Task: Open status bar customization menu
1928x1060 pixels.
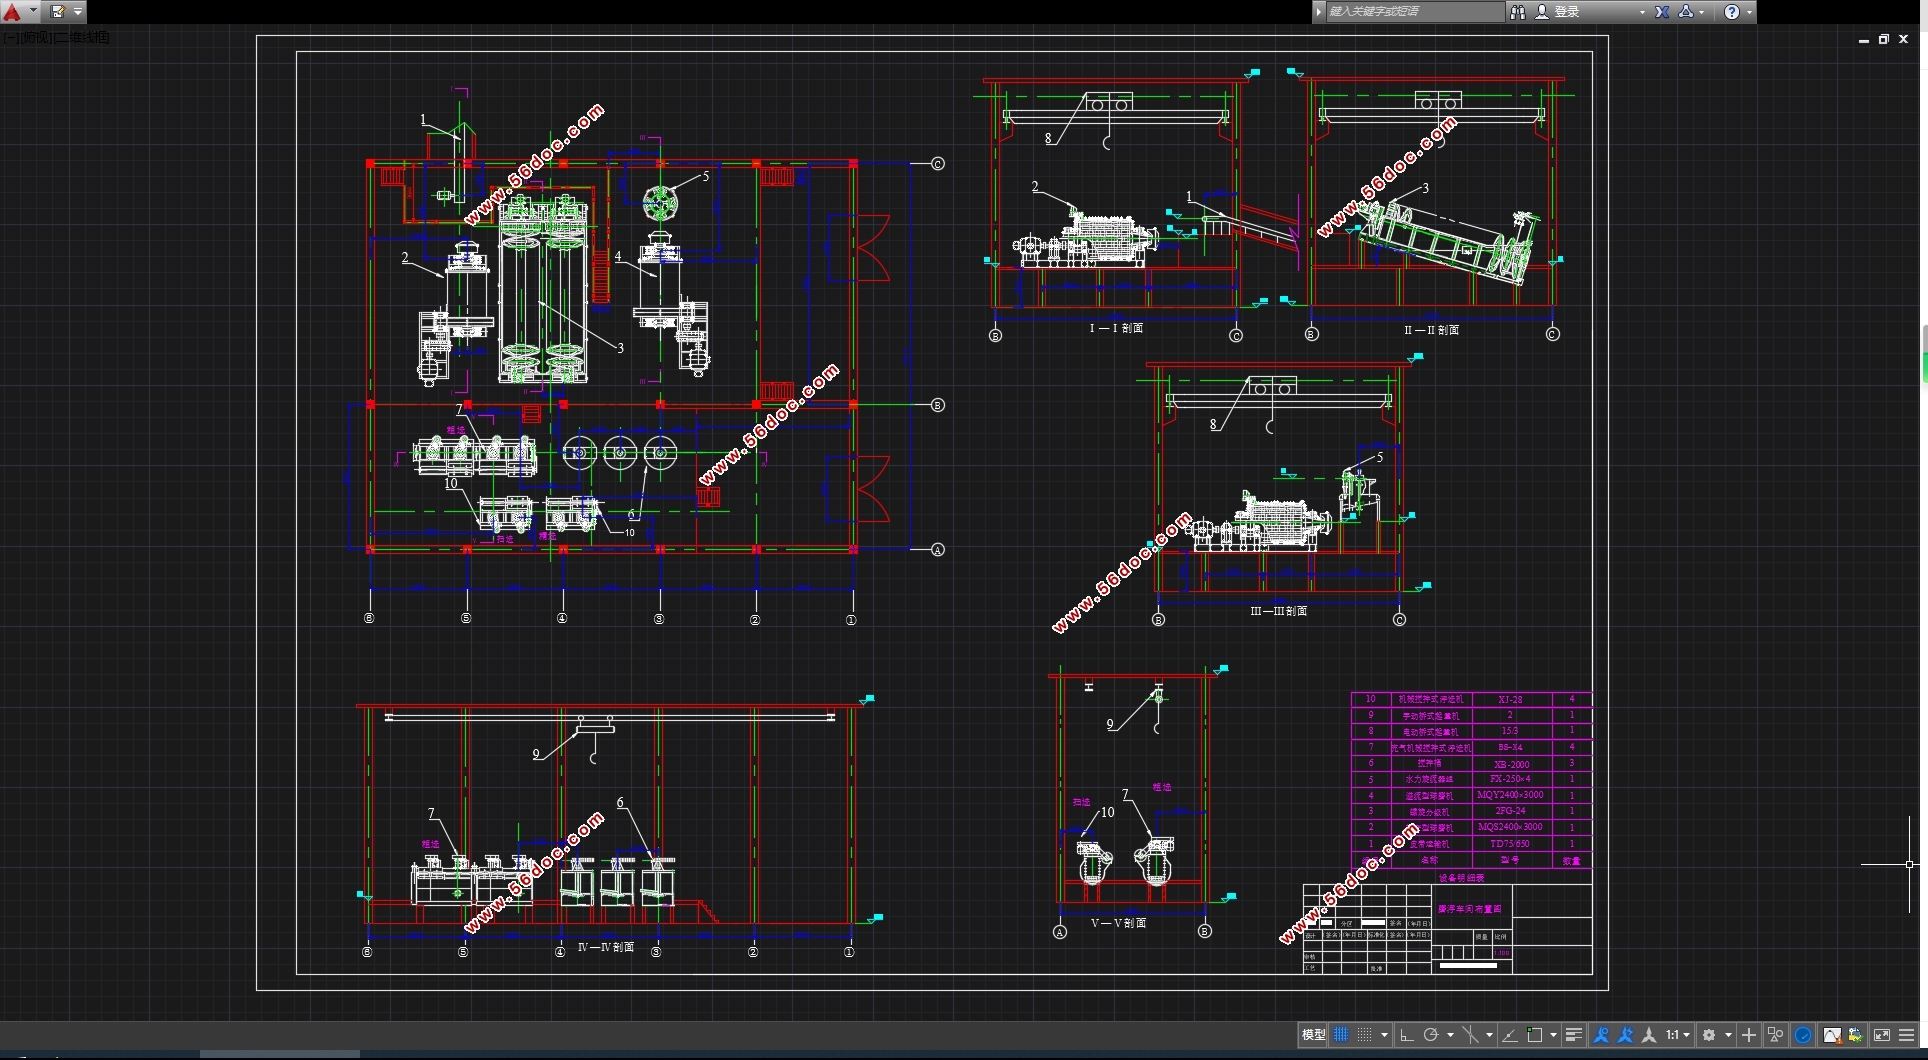Action: [1907, 1035]
